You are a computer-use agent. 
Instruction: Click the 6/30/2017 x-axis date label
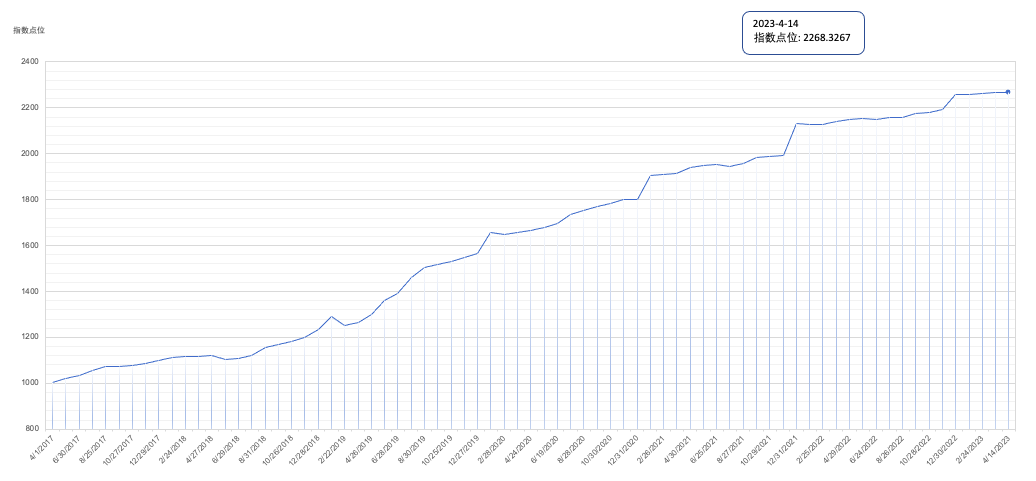[67, 448]
